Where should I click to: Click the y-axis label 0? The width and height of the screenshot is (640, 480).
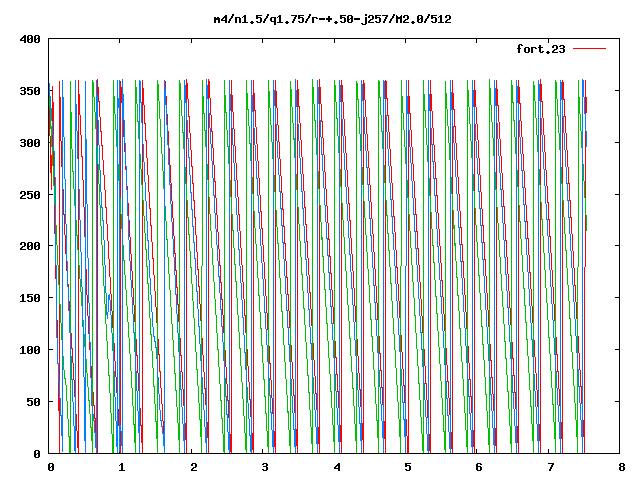(37, 454)
